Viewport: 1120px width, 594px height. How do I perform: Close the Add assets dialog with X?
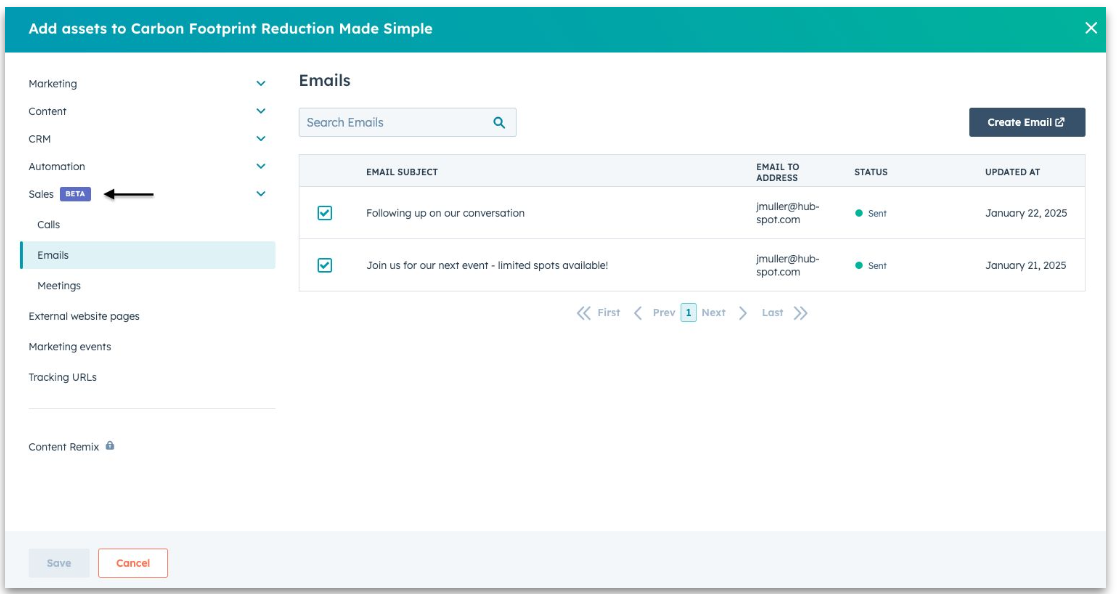(1091, 28)
